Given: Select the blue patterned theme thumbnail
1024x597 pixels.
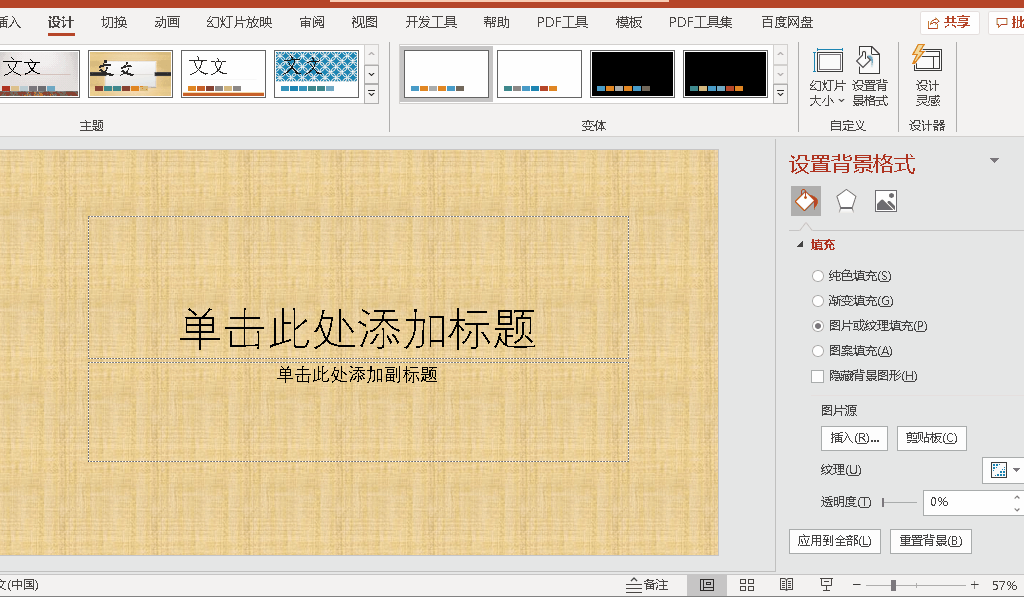Looking at the screenshot, I should click(x=316, y=73).
